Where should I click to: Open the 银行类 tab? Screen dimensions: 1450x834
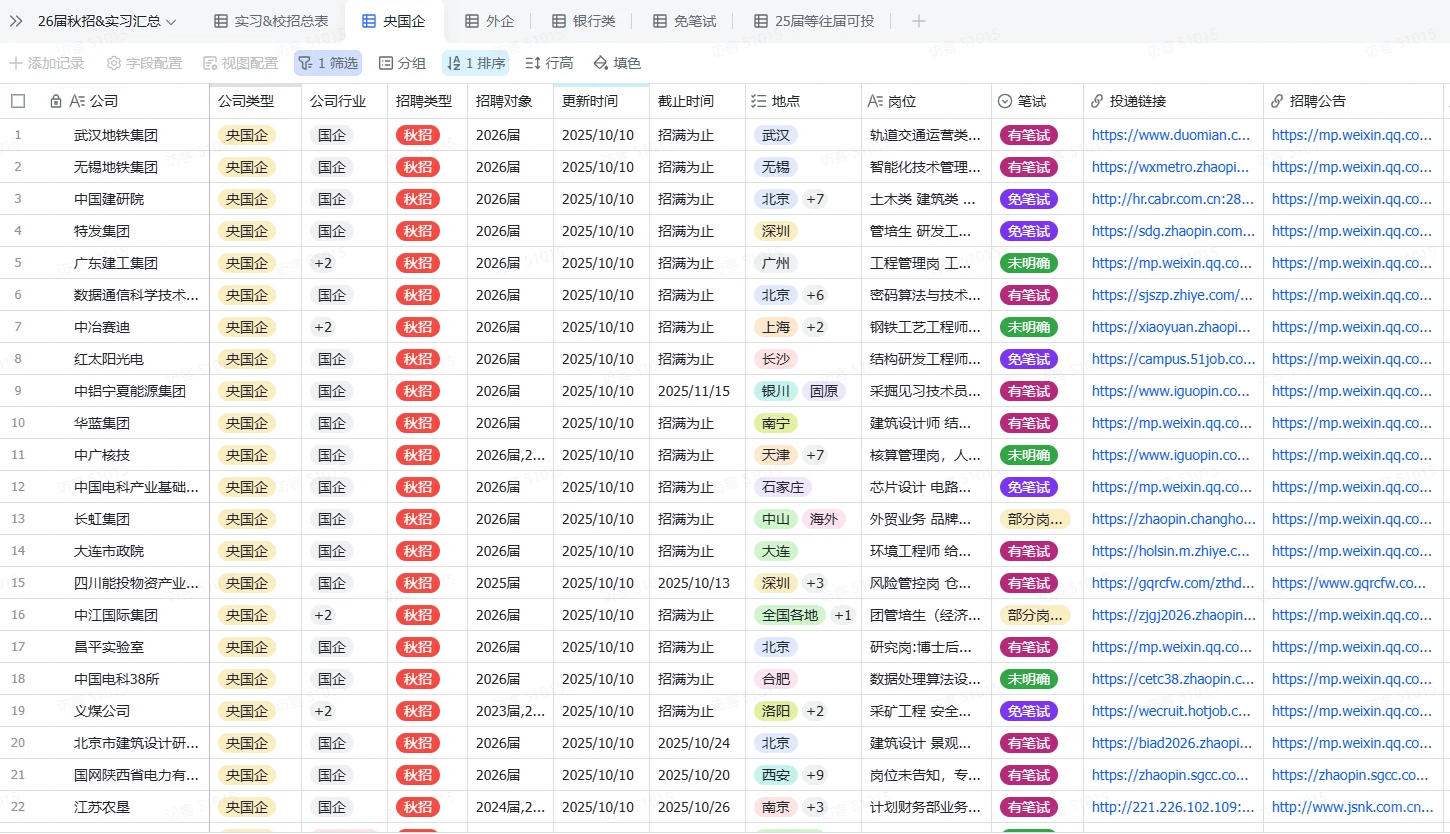[584, 21]
